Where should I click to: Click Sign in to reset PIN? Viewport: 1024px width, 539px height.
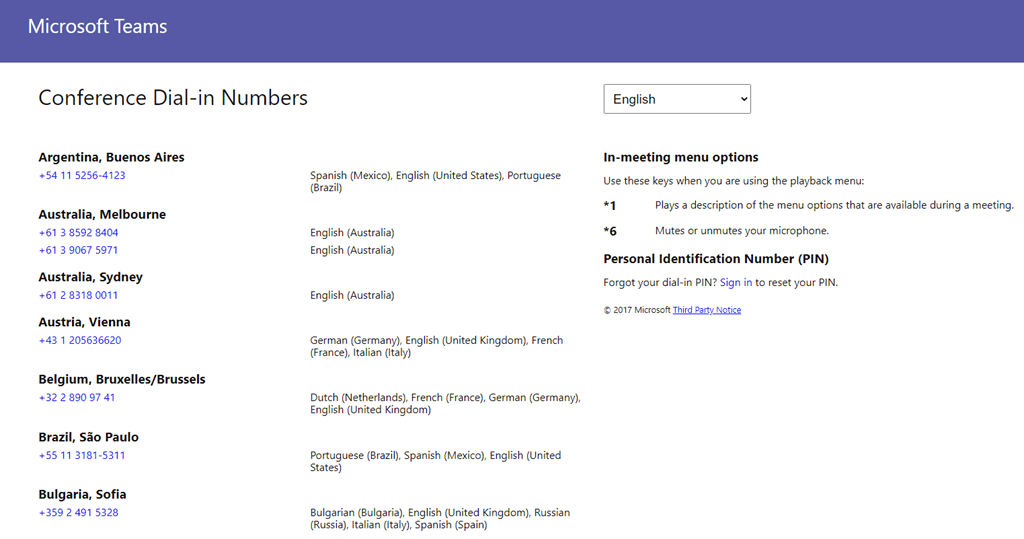coord(736,282)
